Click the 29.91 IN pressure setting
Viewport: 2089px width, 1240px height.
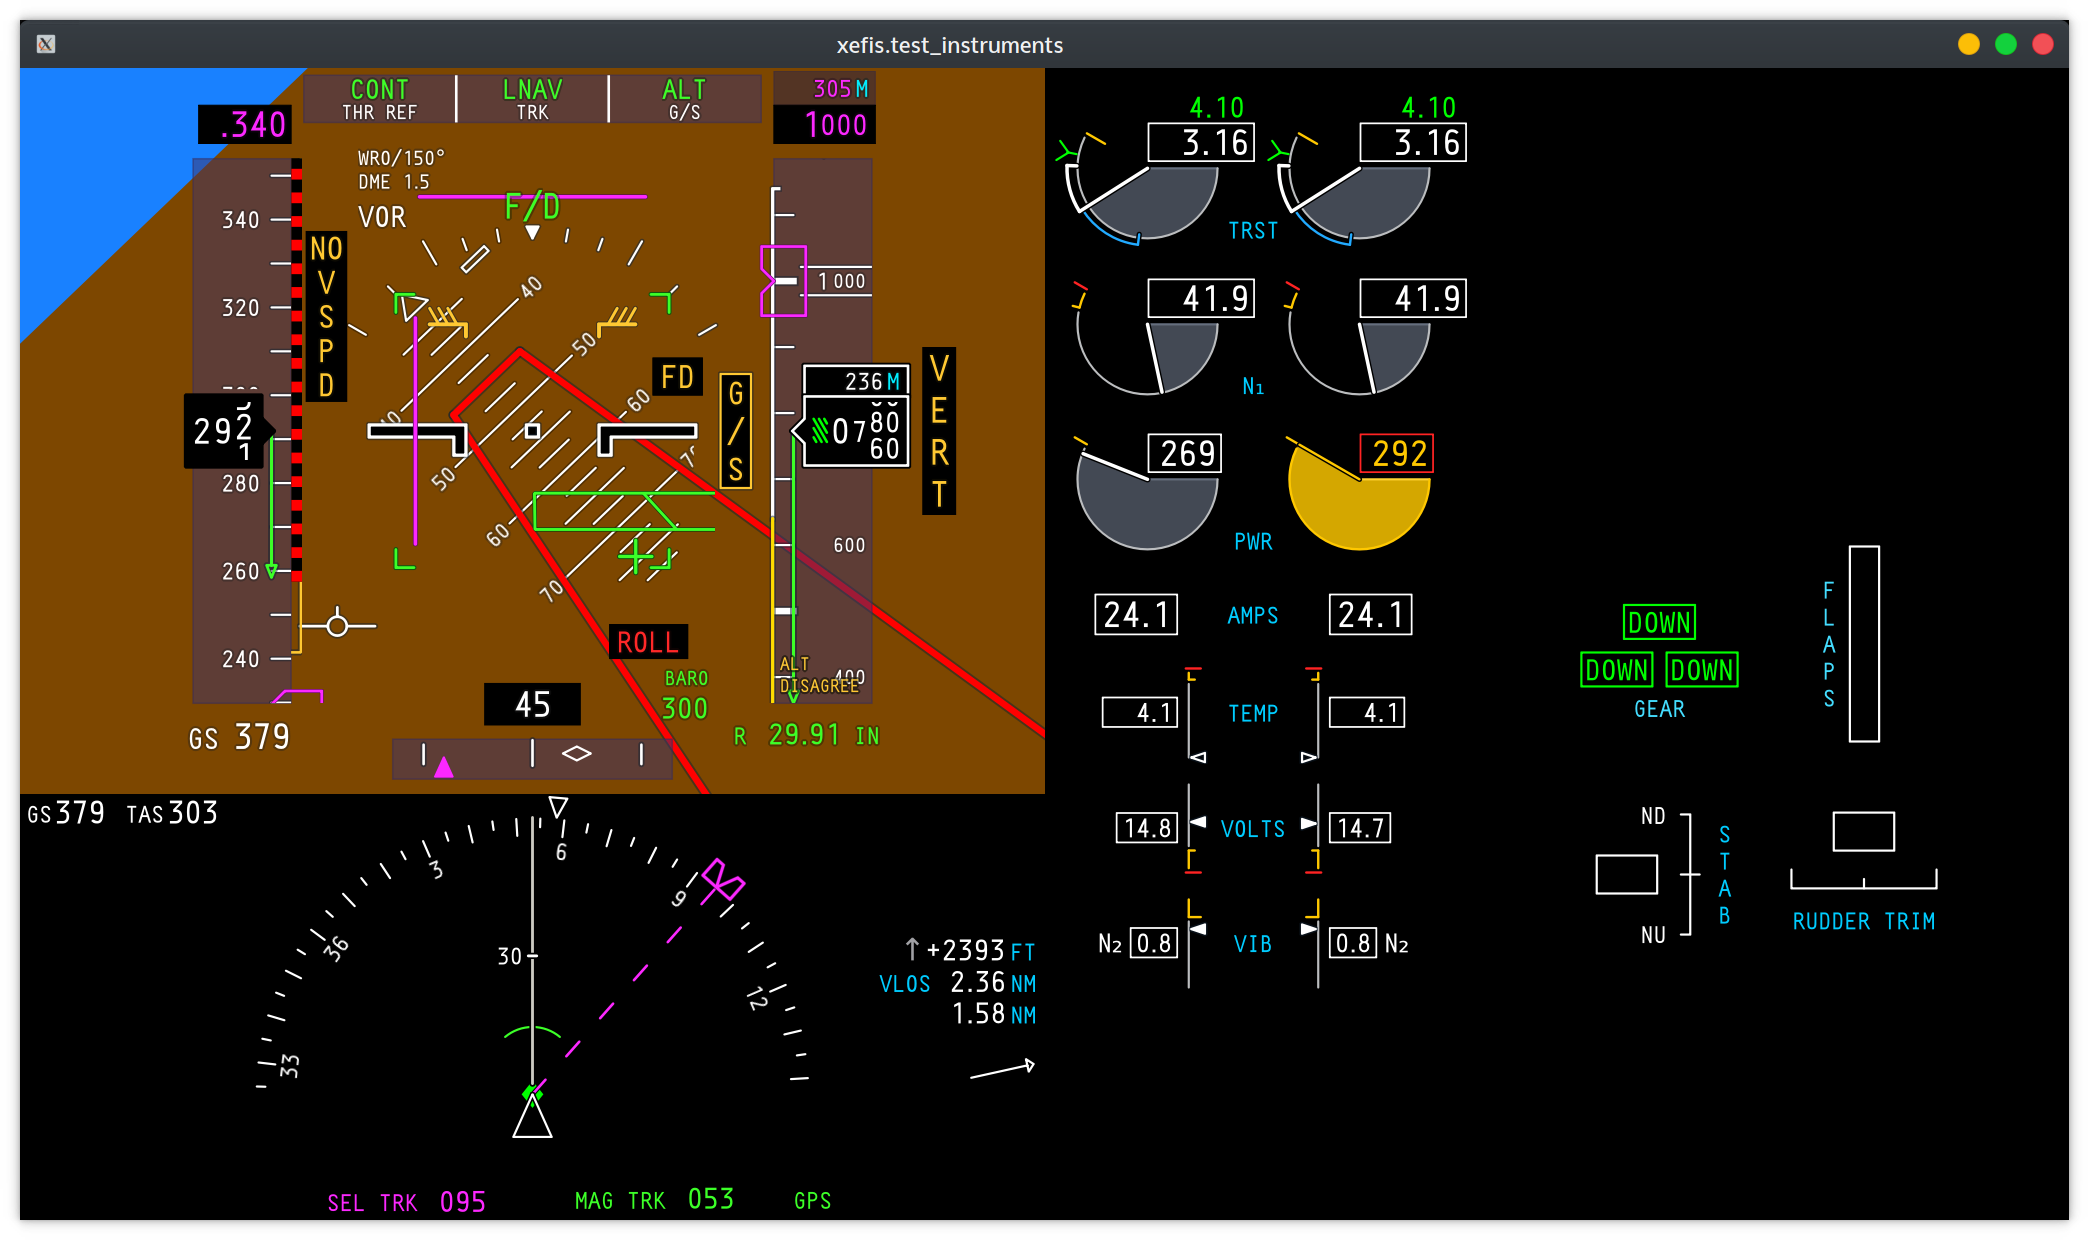pos(823,735)
